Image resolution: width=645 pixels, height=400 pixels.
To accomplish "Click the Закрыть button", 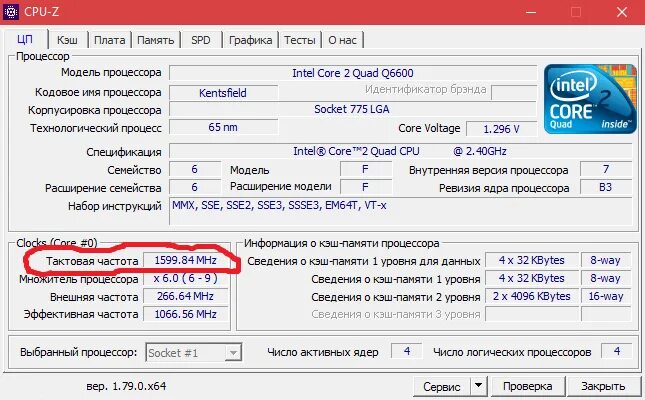I will [603, 386].
